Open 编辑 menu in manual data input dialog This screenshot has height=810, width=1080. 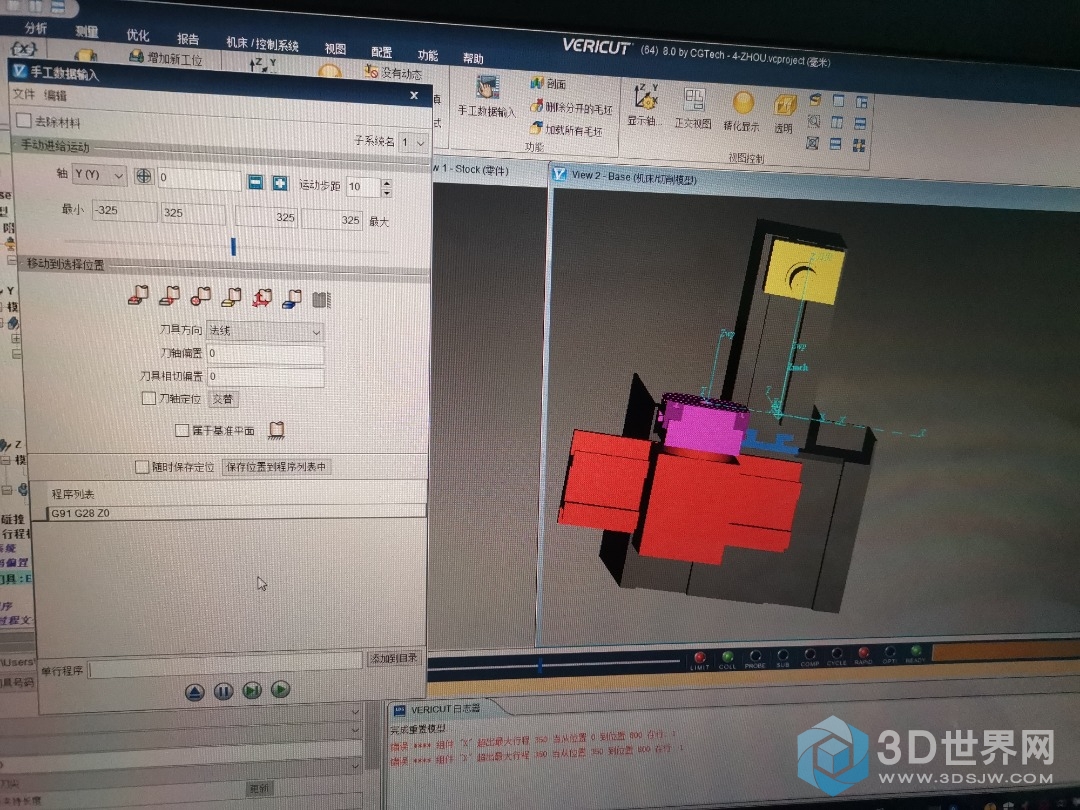click(55, 95)
